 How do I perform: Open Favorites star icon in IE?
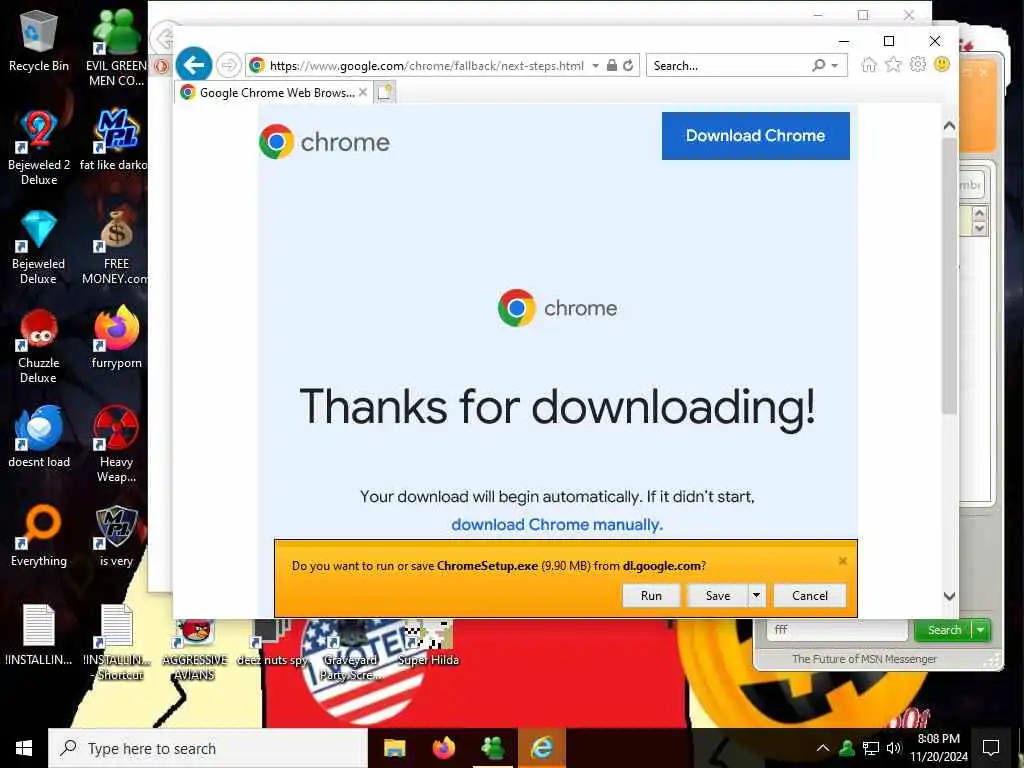click(x=893, y=65)
